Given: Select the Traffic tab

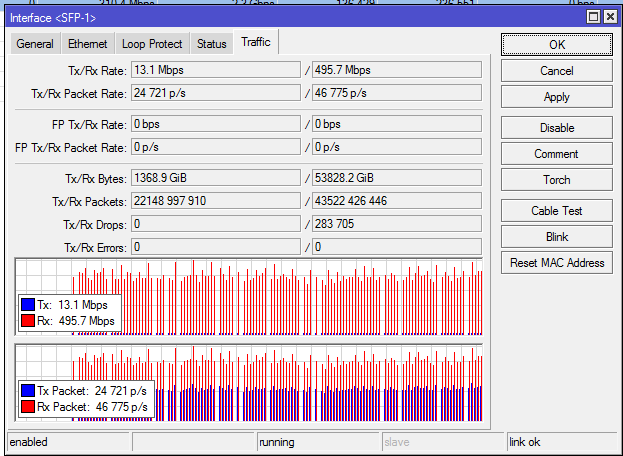Looking at the screenshot, I should (256, 42).
